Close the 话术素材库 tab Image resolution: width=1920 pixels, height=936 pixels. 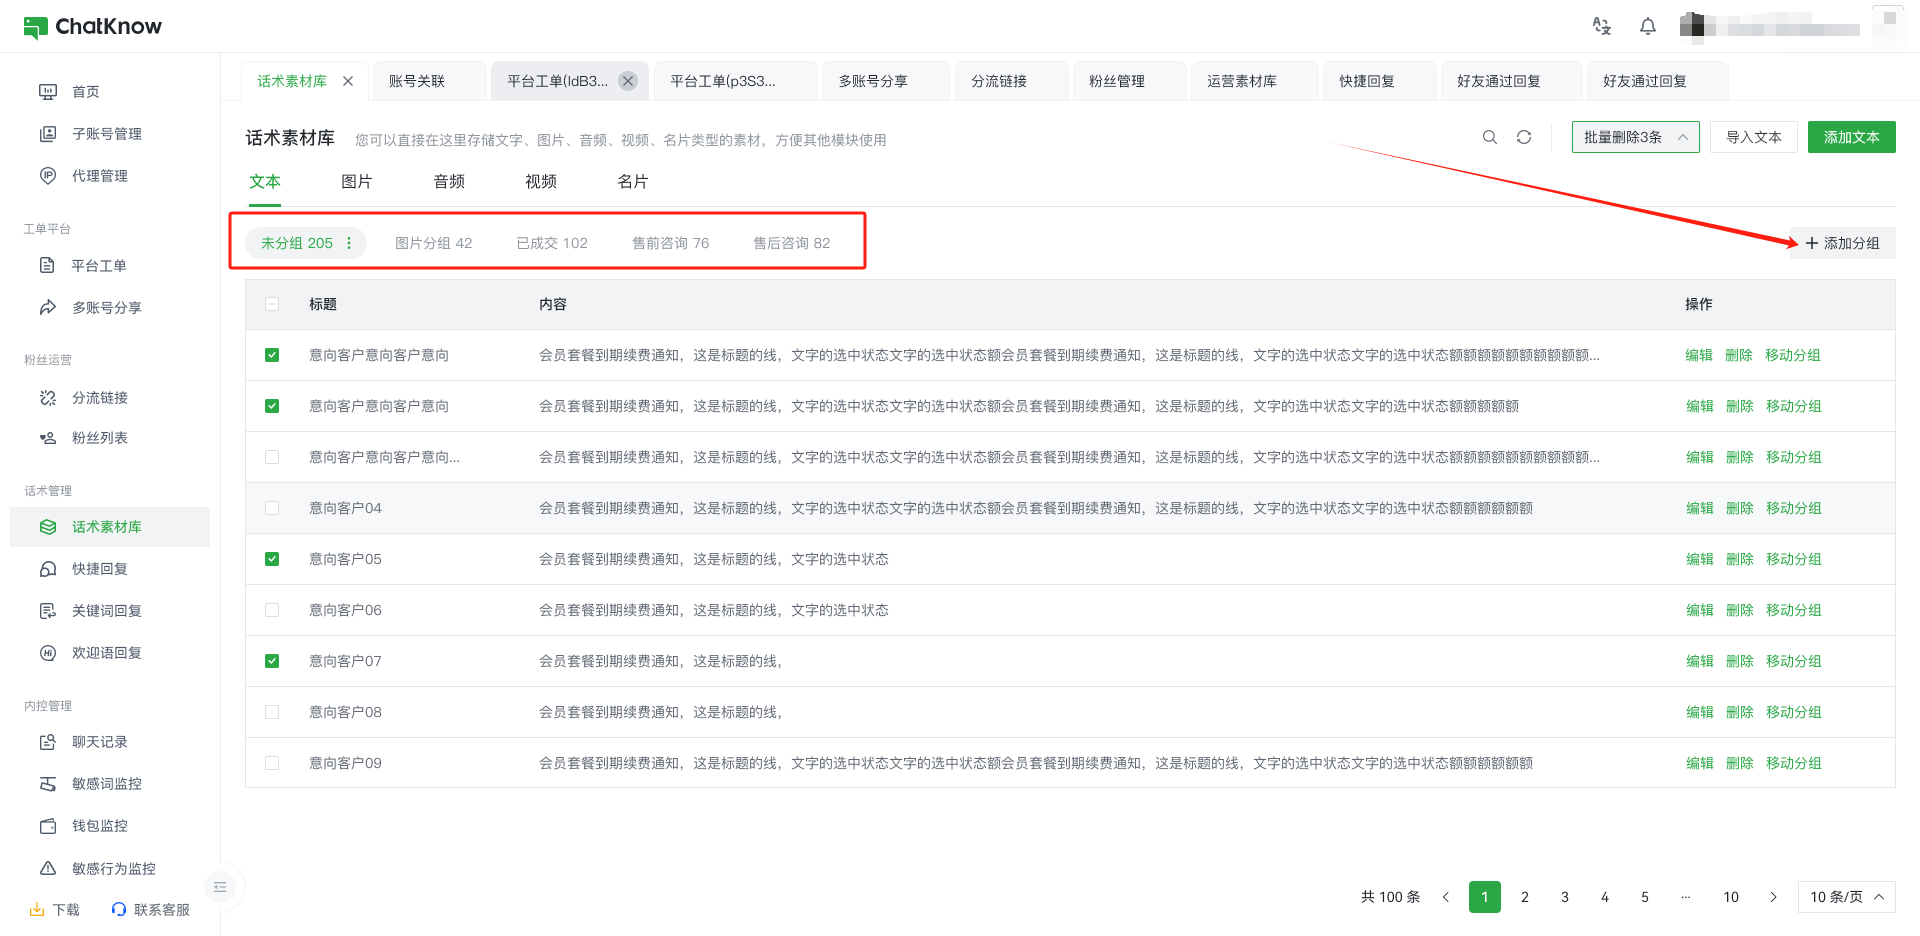point(348,81)
